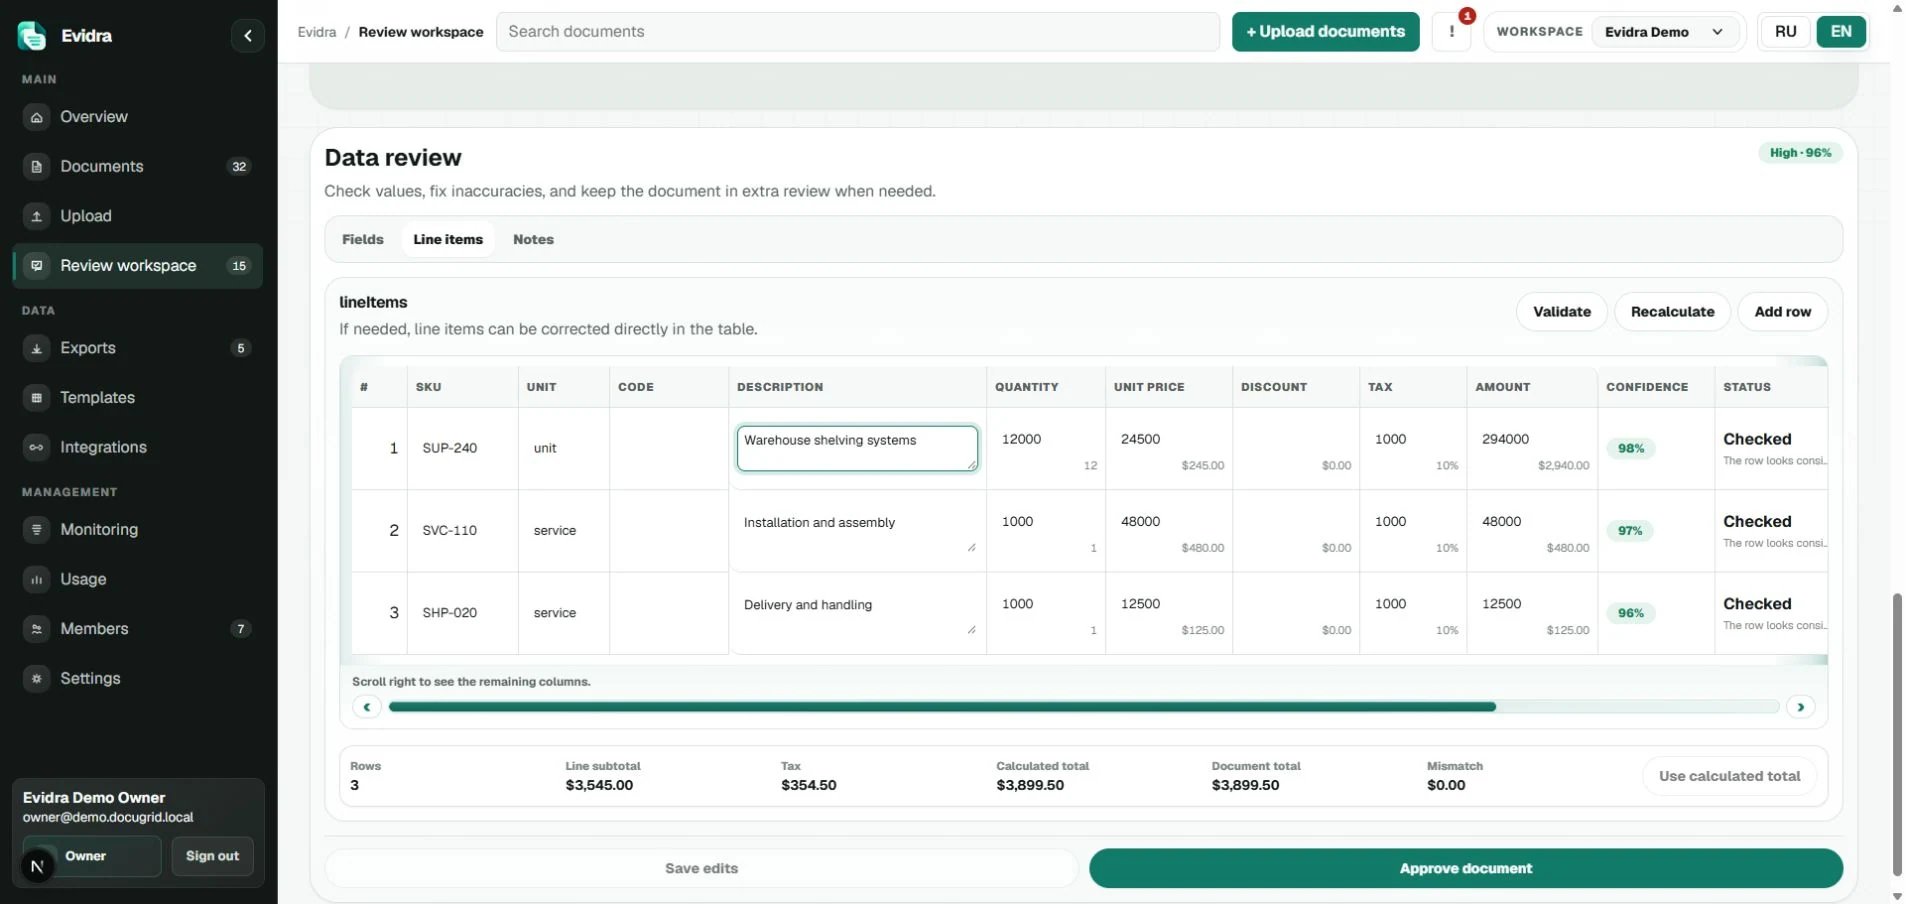The width and height of the screenshot is (1905, 904).
Task: Click the Integrations link icon
Action: pos(37,447)
